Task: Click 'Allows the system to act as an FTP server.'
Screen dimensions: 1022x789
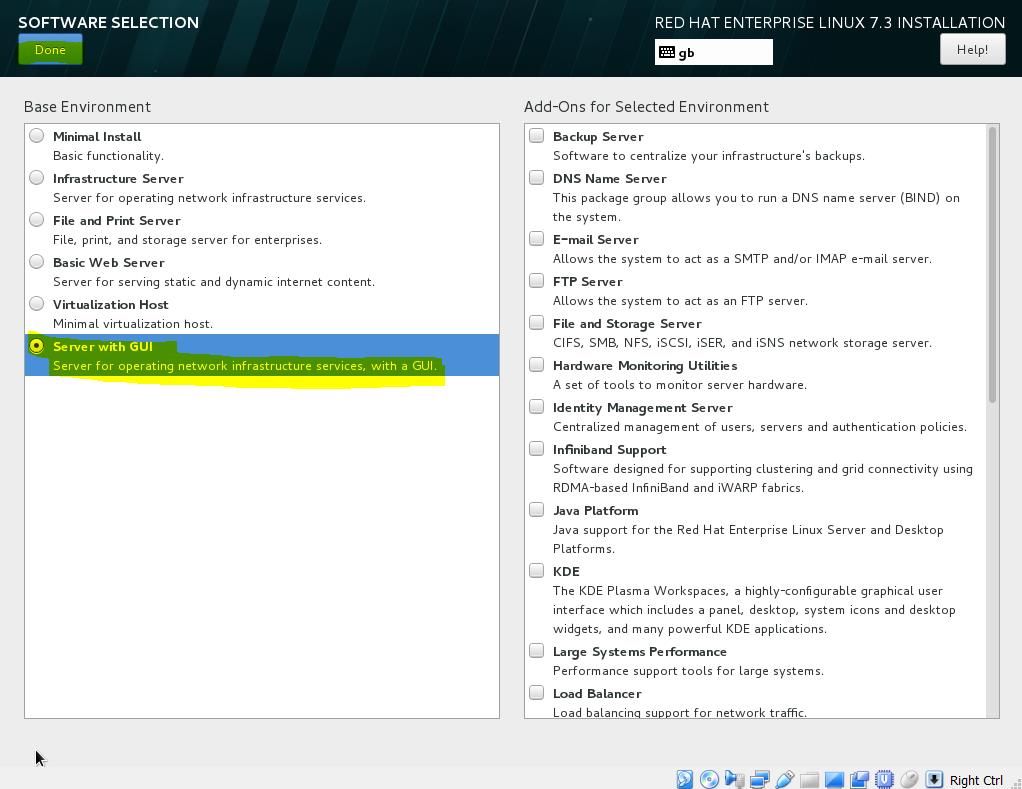Action: click(x=680, y=301)
